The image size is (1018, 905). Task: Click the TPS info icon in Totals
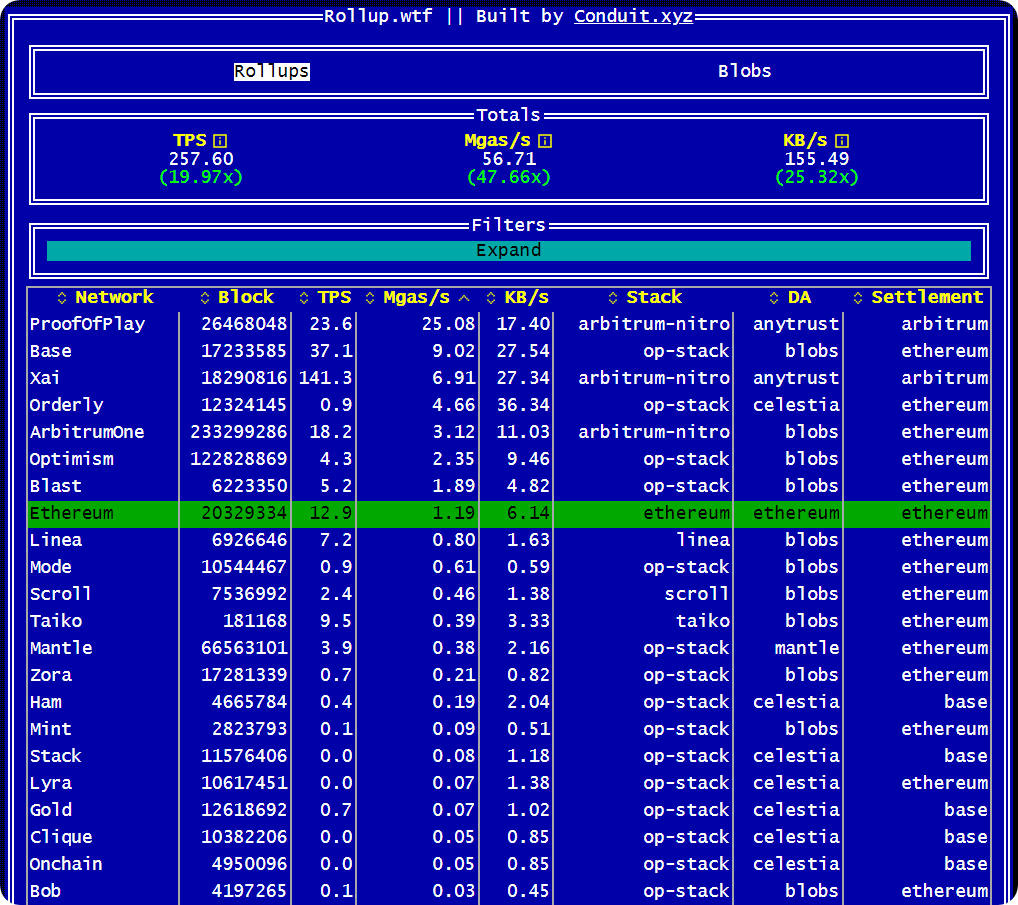(220, 141)
